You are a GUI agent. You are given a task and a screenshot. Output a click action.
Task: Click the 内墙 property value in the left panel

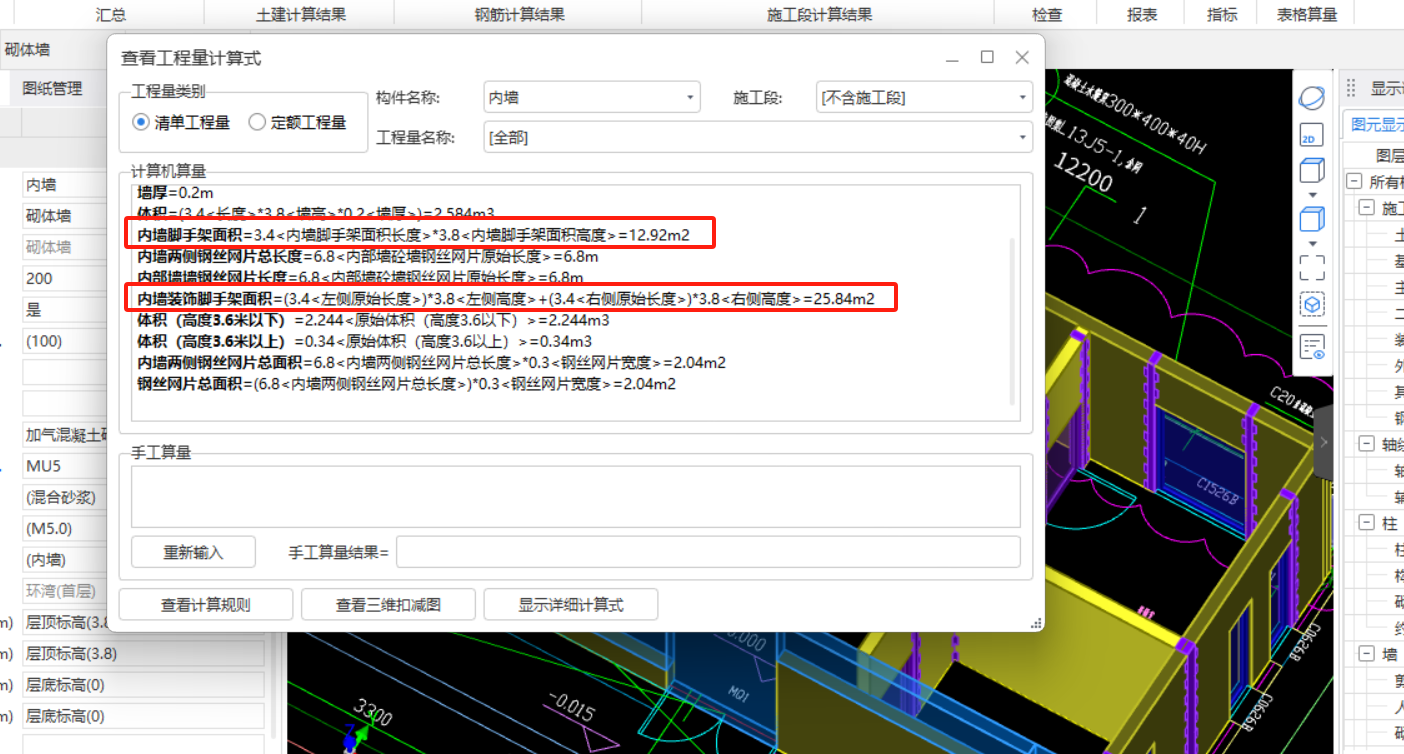64,185
